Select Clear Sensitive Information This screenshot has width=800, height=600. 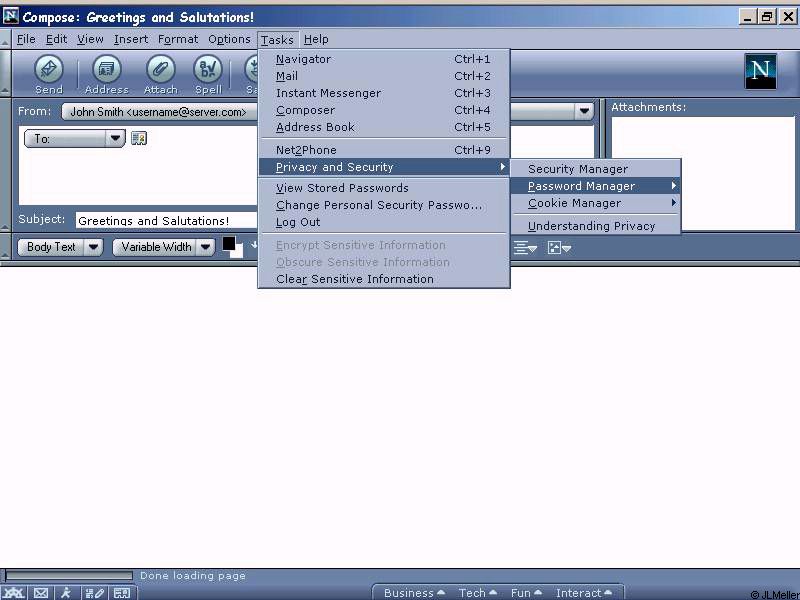[384, 279]
